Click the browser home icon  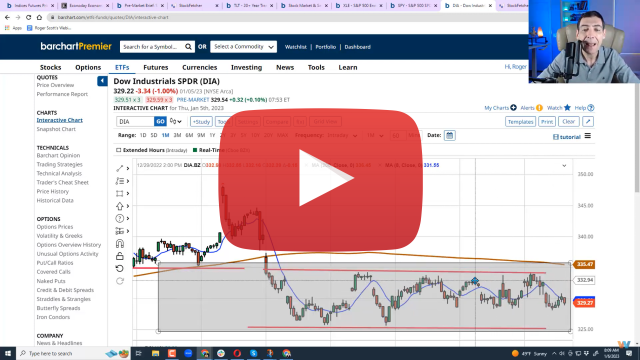click(x=39, y=17)
